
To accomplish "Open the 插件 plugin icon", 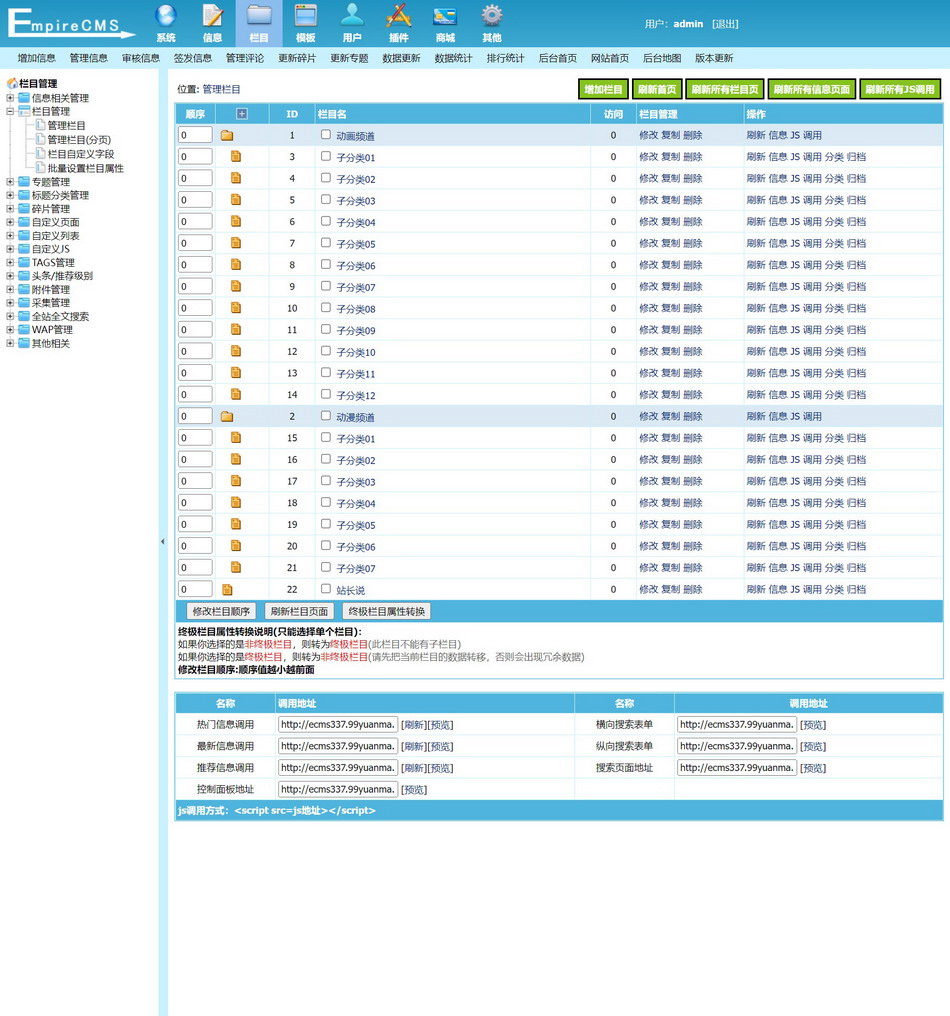I will 399,15.
